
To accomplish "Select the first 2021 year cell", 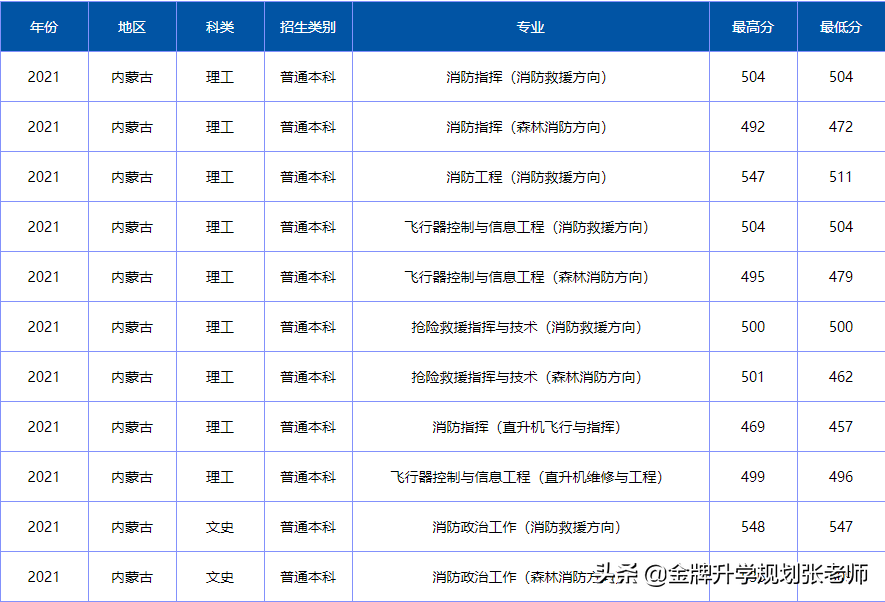I will pos(45,77).
